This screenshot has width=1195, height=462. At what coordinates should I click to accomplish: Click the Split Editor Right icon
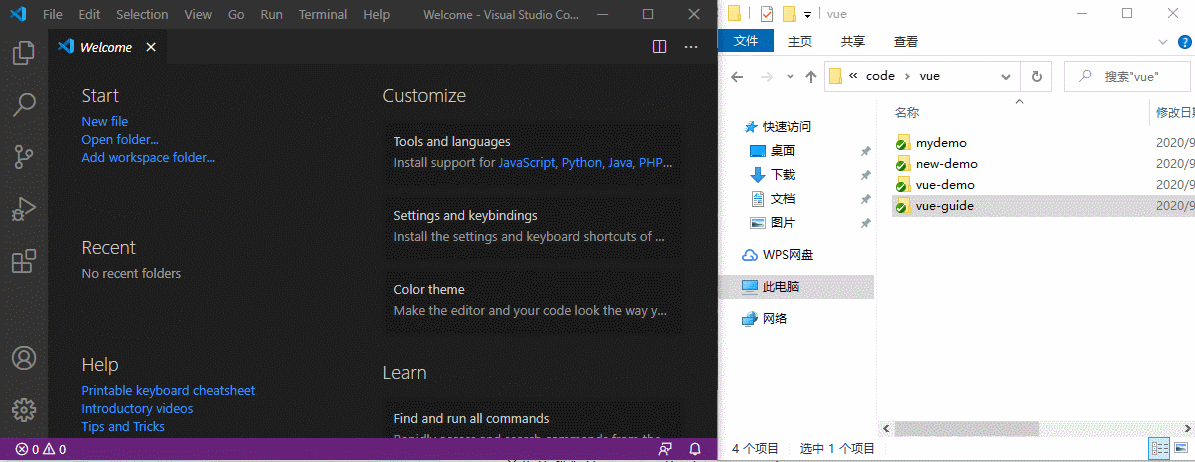(x=660, y=47)
